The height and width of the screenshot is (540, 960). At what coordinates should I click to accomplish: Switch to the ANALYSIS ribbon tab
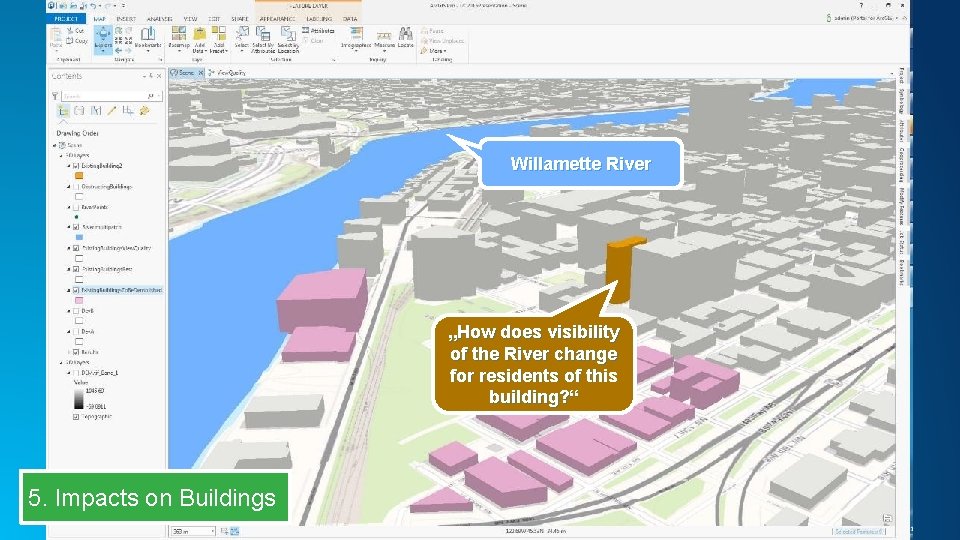pos(159,19)
